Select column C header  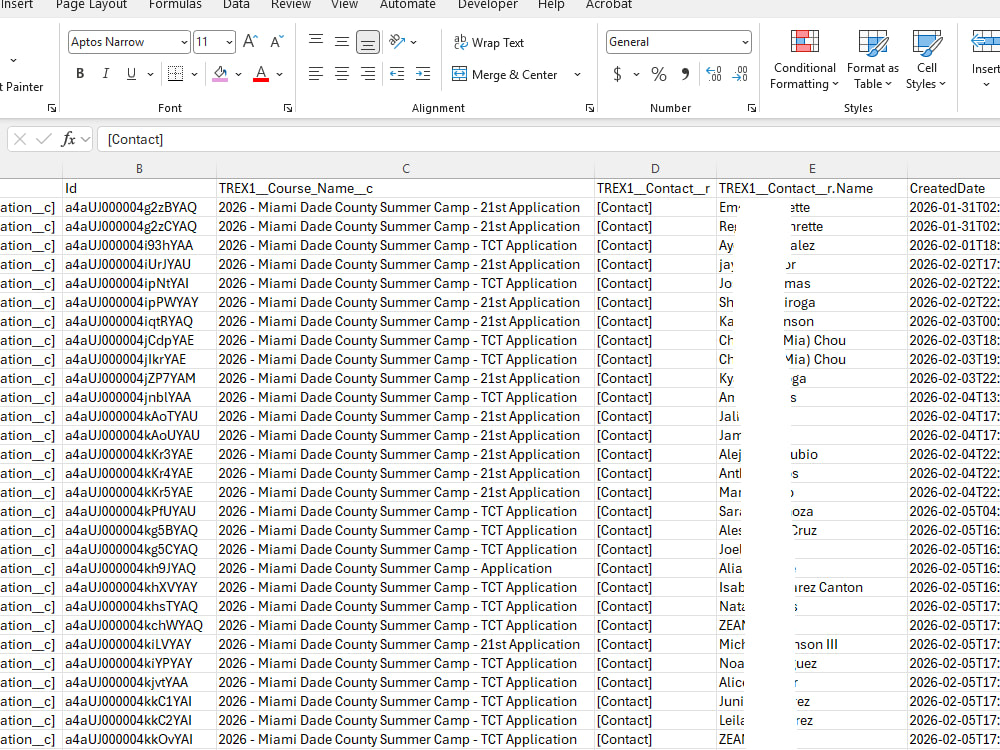(406, 169)
